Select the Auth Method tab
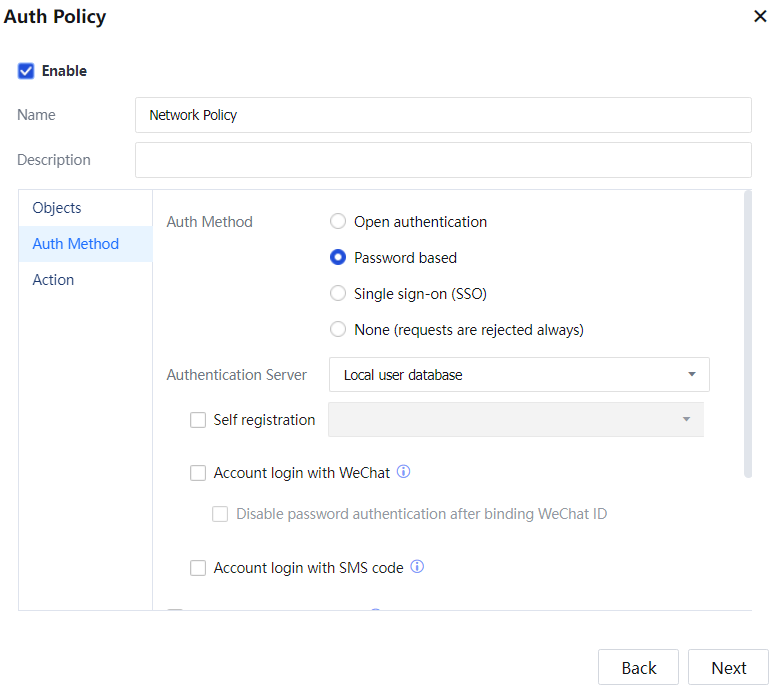This screenshot has width=779, height=689. [x=76, y=244]
